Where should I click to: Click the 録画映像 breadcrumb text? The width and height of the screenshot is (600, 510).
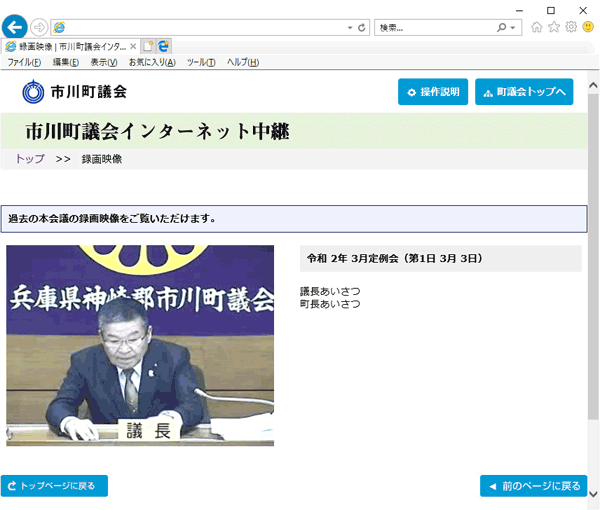pos(102,159)
